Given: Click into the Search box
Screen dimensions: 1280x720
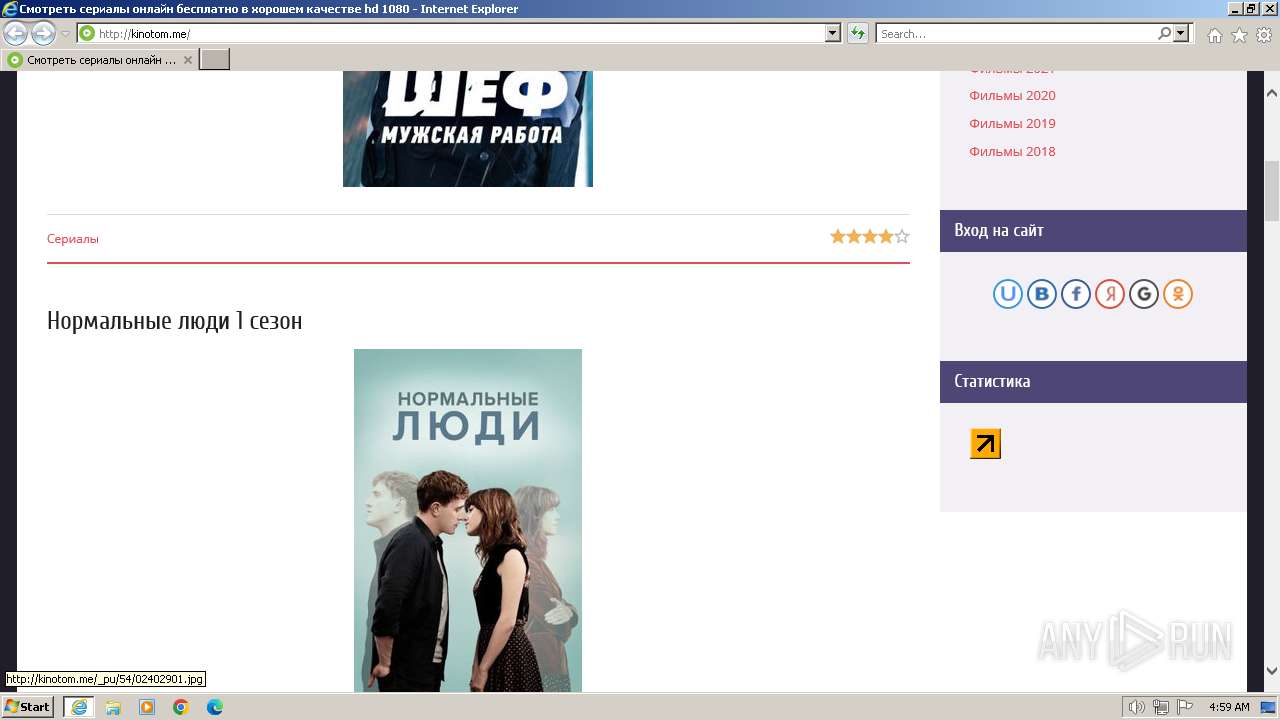Looking at the screenshot, I should 1016,34.
